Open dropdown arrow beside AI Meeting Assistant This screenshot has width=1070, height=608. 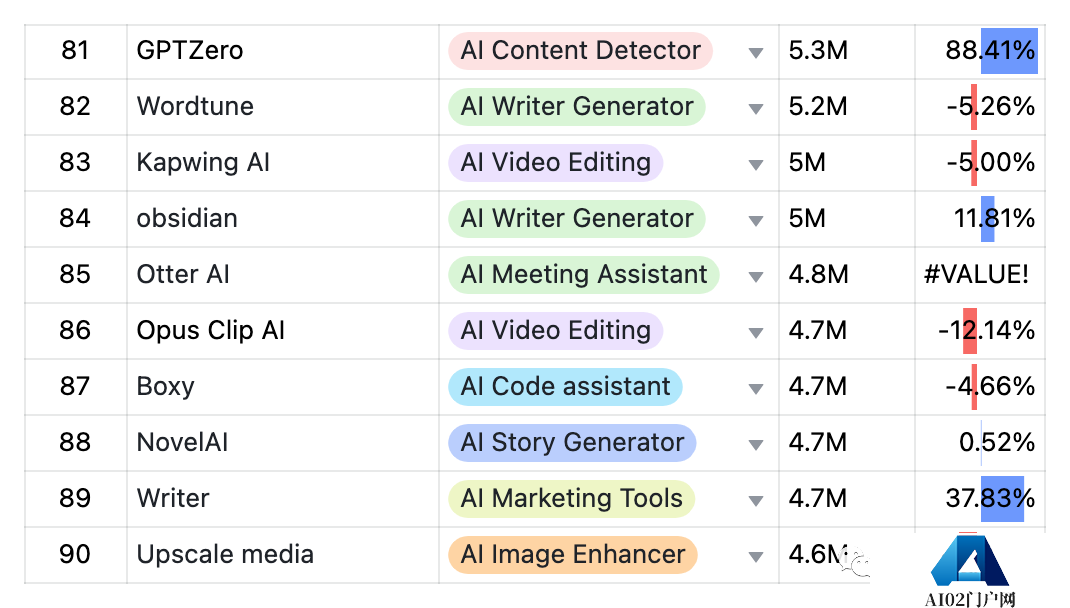coord(755,276)
